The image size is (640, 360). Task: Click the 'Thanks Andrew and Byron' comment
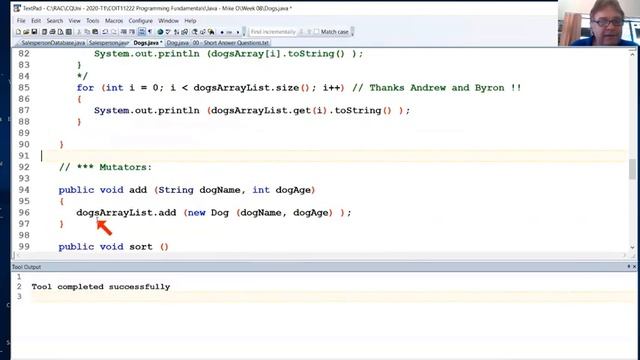pyautogui.click(x=437, y=88)
